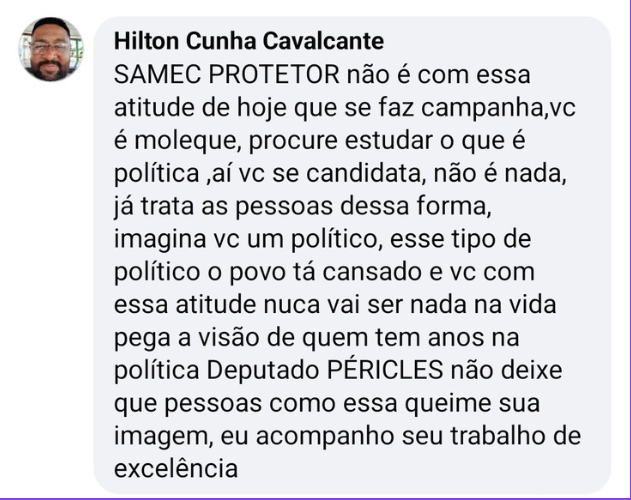Click the word "candidata," in the comment
The width and height of the screenshot is (631, 500).
click(x=363, y=174)
